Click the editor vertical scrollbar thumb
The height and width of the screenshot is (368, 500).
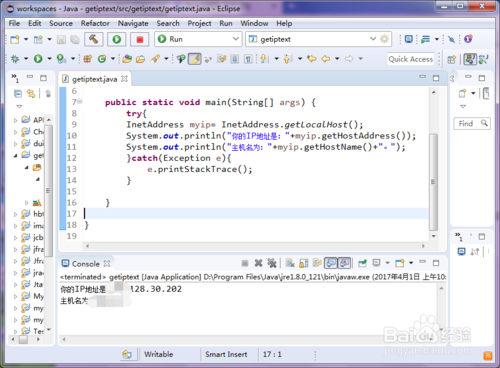point(433,182)
